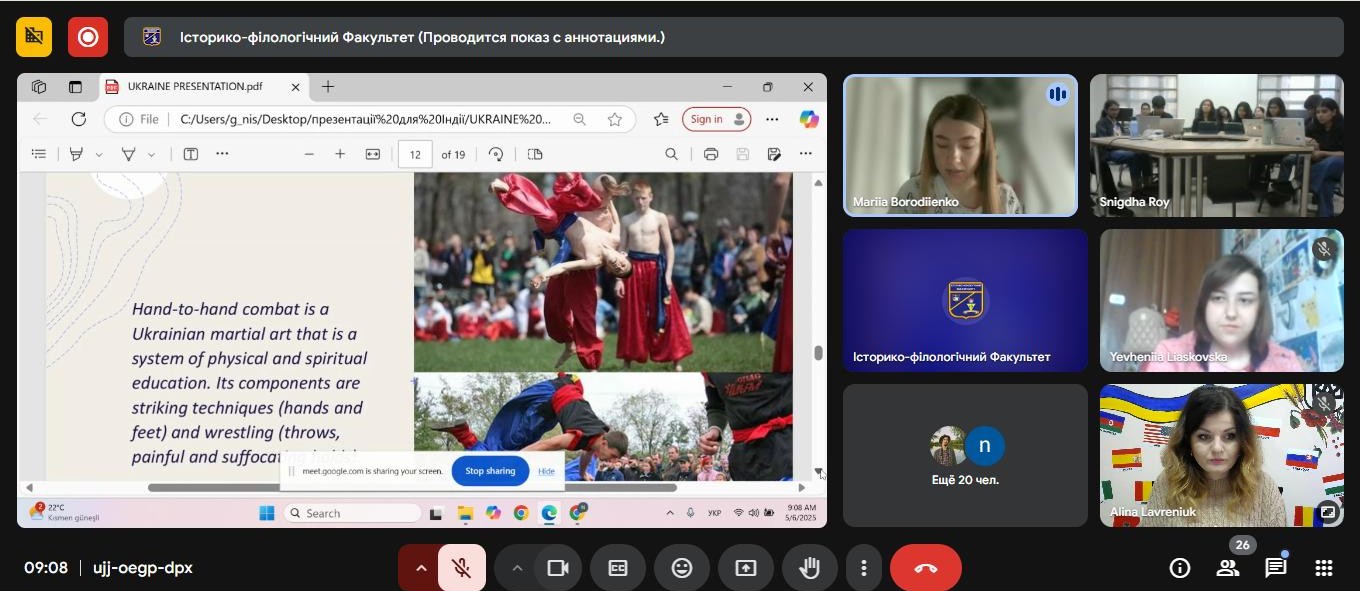Open more PDF tools ellipsis left

[x=222, y=154]
